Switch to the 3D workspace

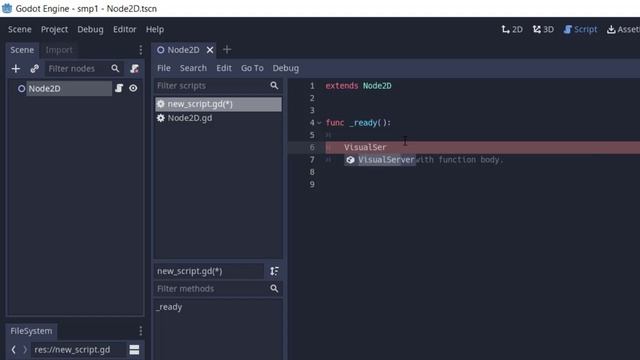[543, 29]
